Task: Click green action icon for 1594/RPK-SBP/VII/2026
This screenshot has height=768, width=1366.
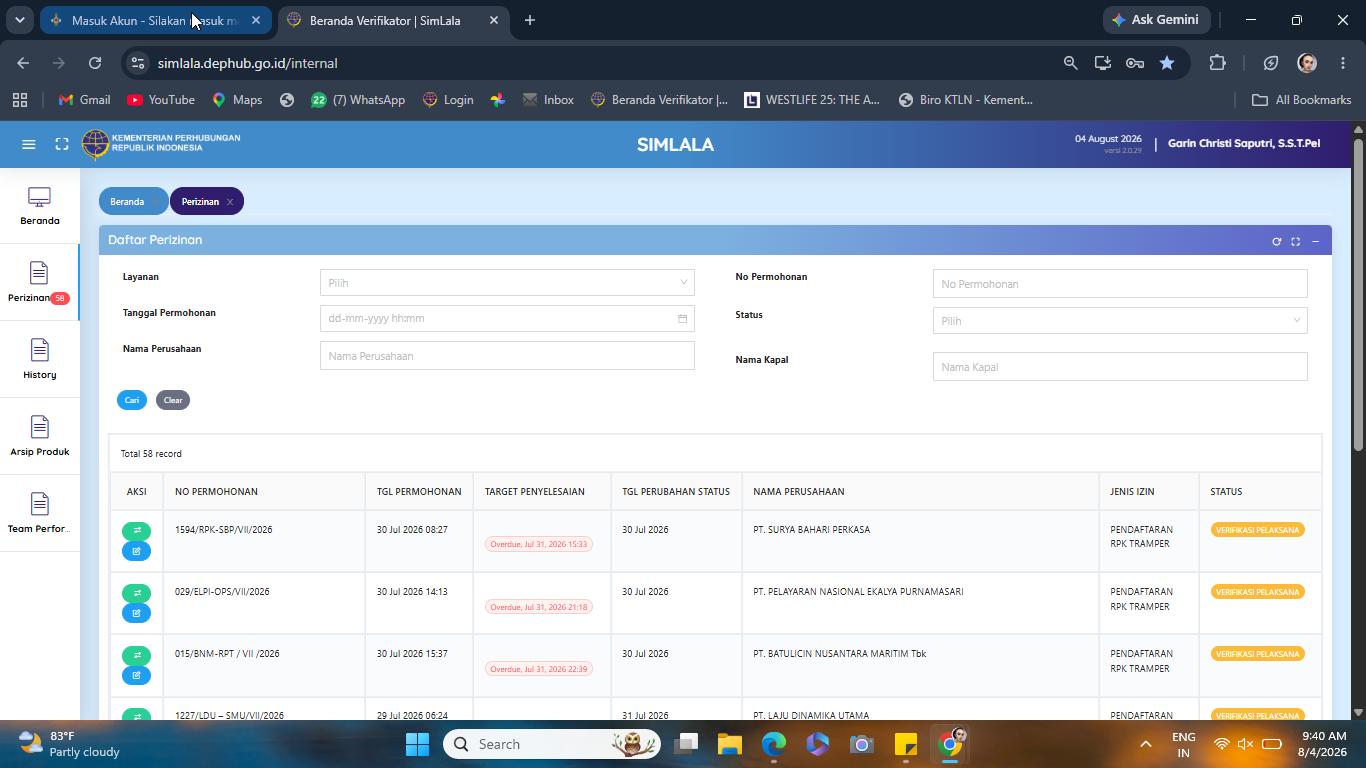Action: pos(136,531)
